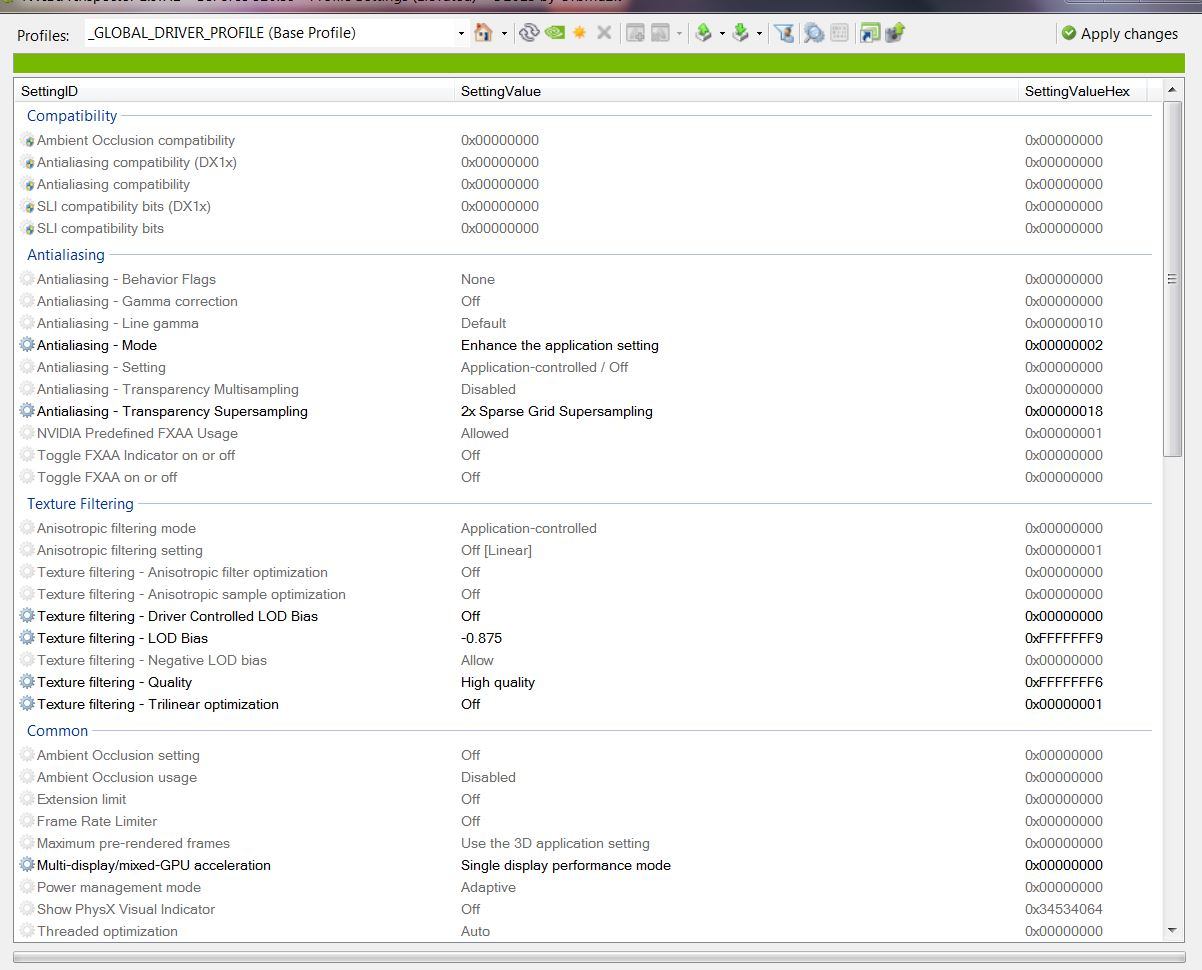Select the 'Enhance the application setting' value
The image size is (1202, 970).
coord(560,345)
